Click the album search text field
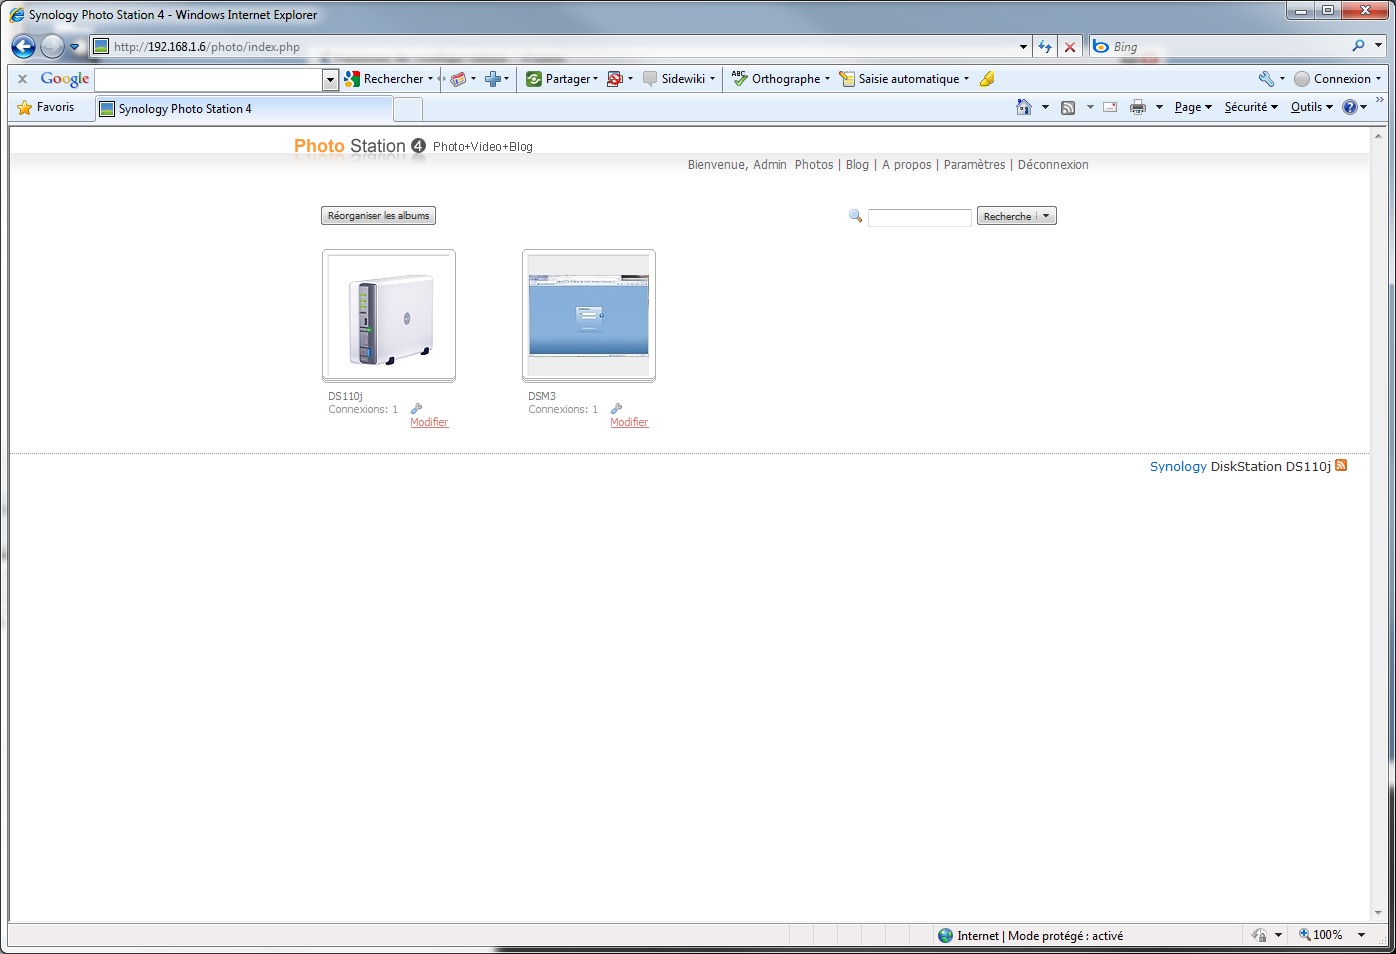Screen dimensions: 1396x954 [x=919, y=217]
